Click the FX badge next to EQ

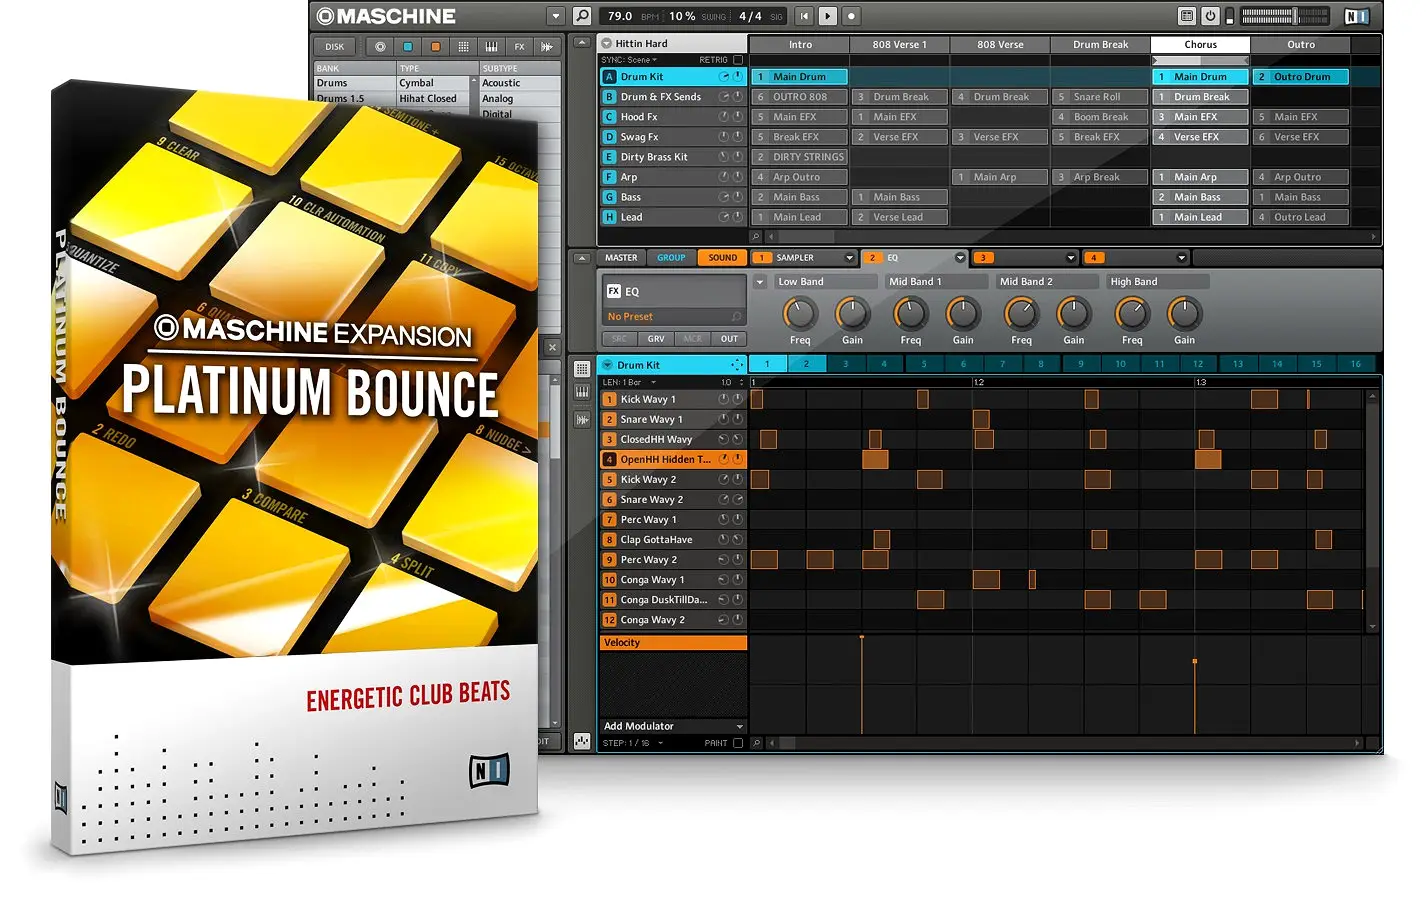(x=614, y=291)
